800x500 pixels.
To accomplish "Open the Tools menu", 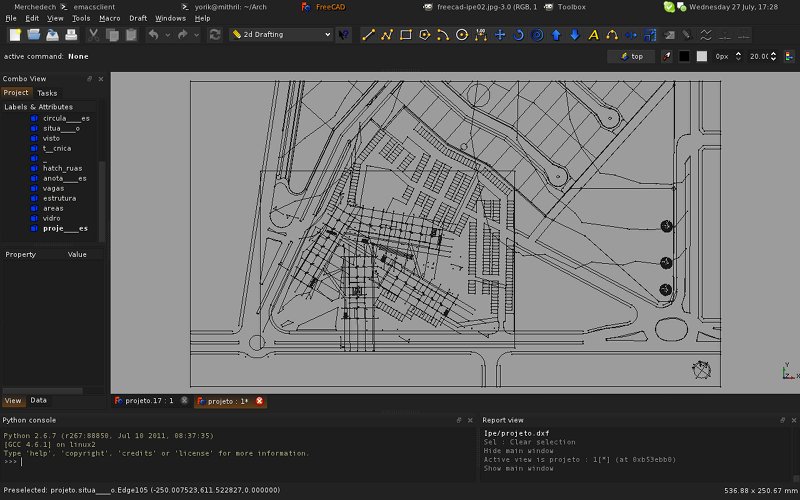I will point(81,18).
